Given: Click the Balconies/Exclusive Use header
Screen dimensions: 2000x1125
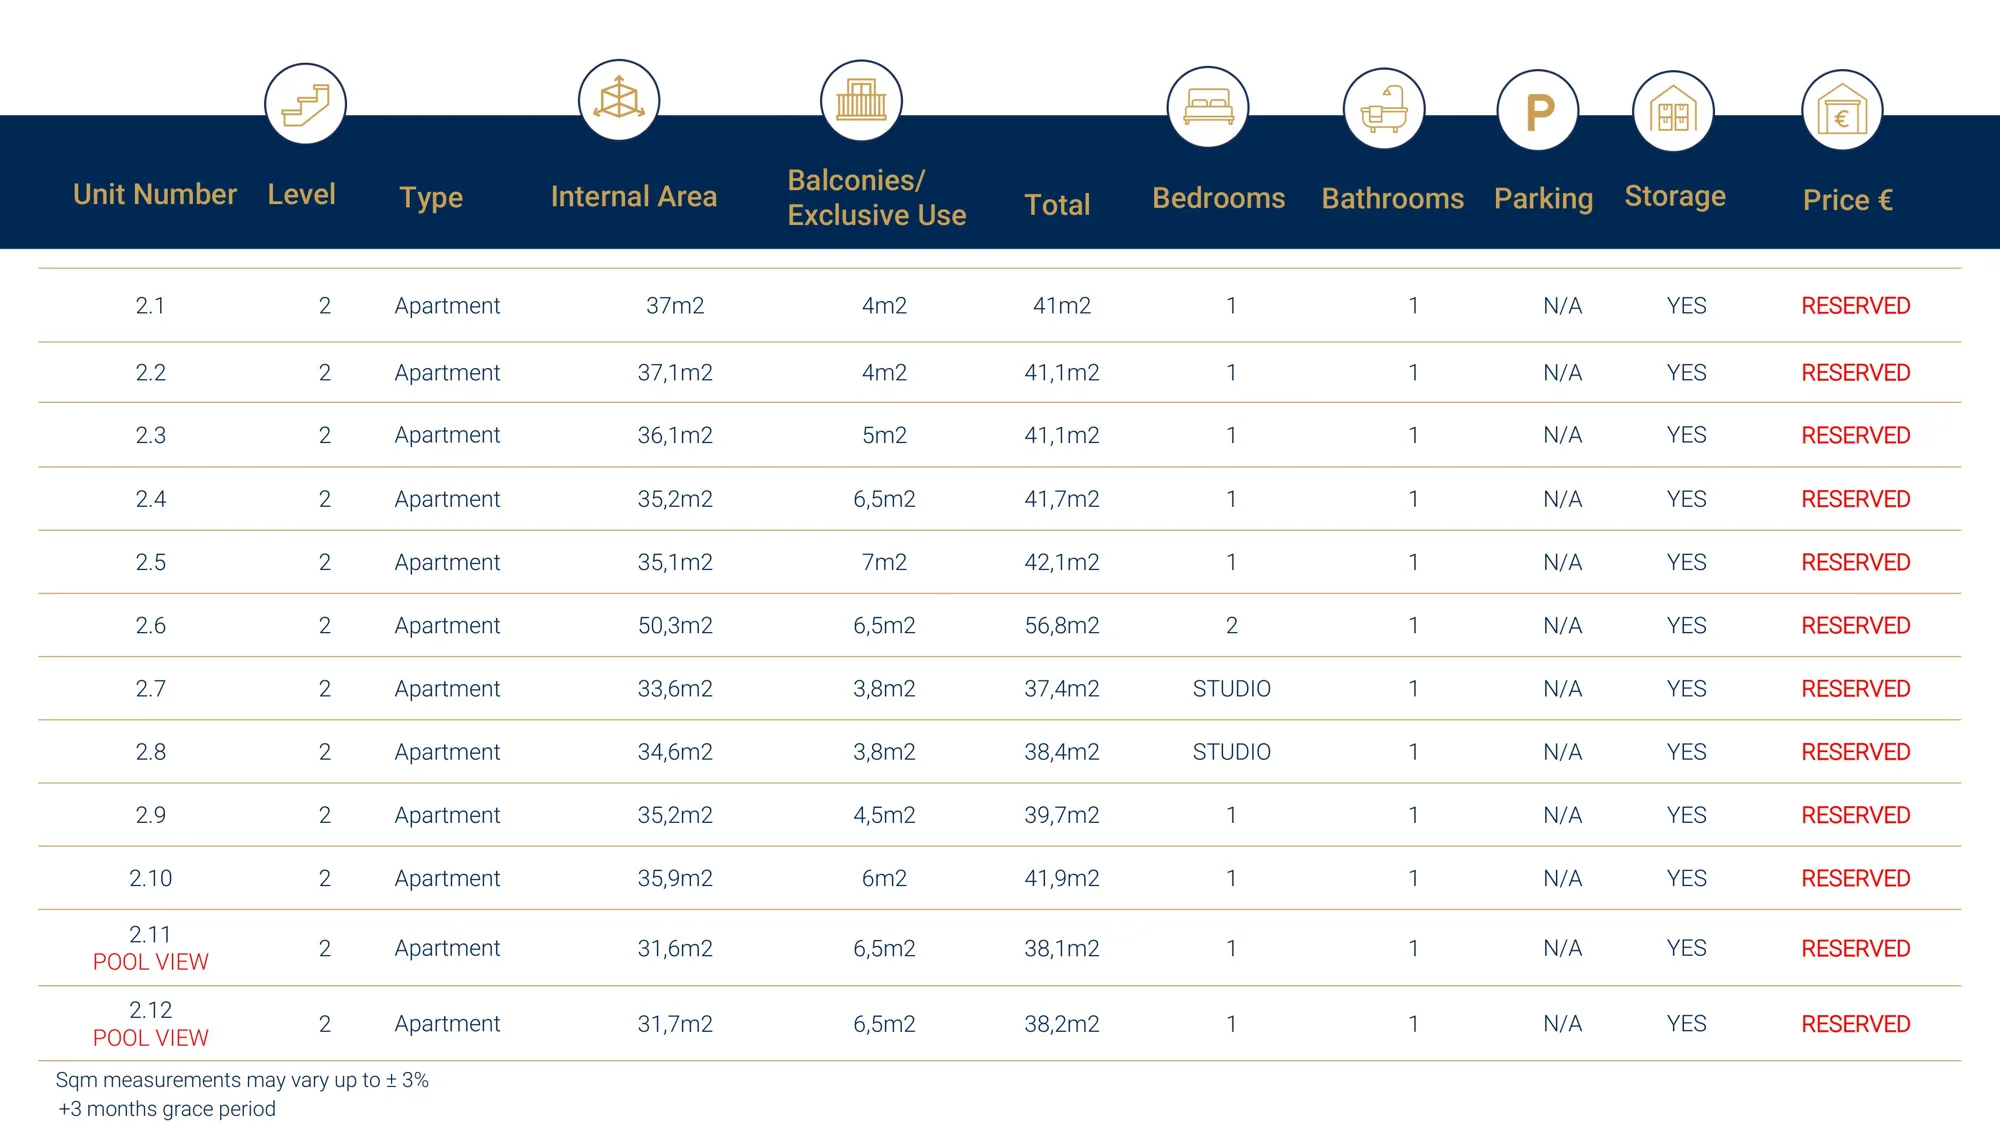Looking at the screenshot, I should click(876, 198).
